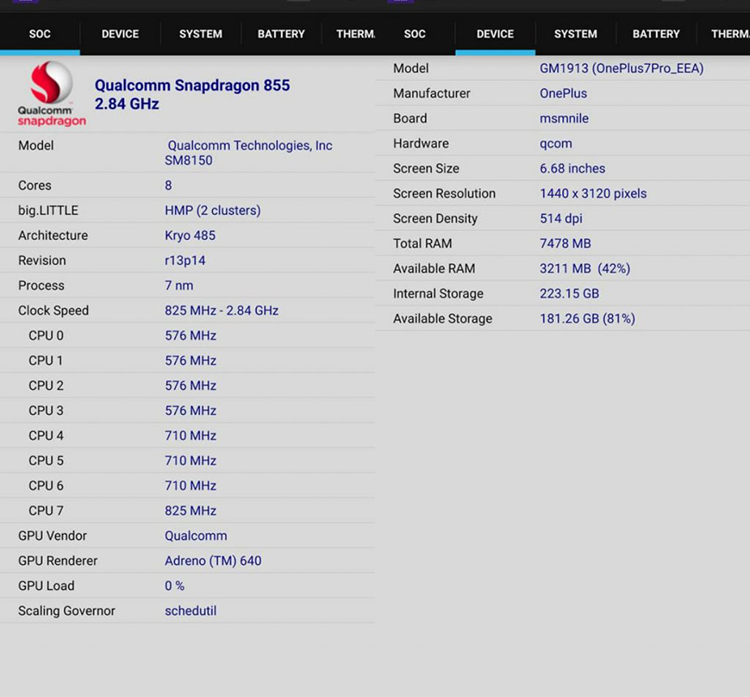Select the 'big.LITTLE' label

pyautogui.click(x=48, y=210)
